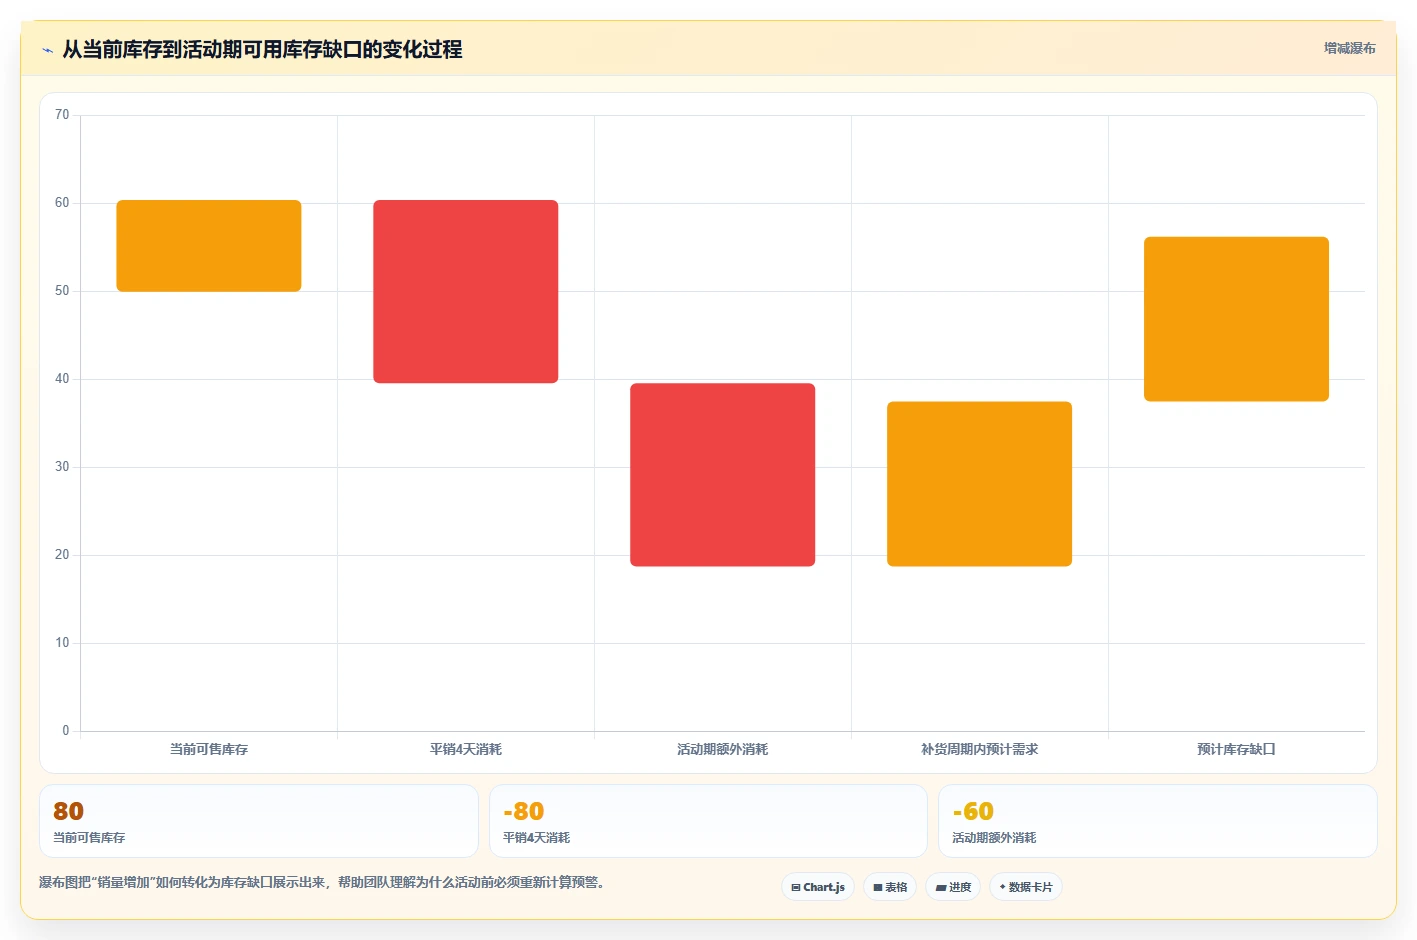Click the orange 预计库存缺口 bar
This screenshot has height=940, width=1417.
click(x=1237, y=319)
